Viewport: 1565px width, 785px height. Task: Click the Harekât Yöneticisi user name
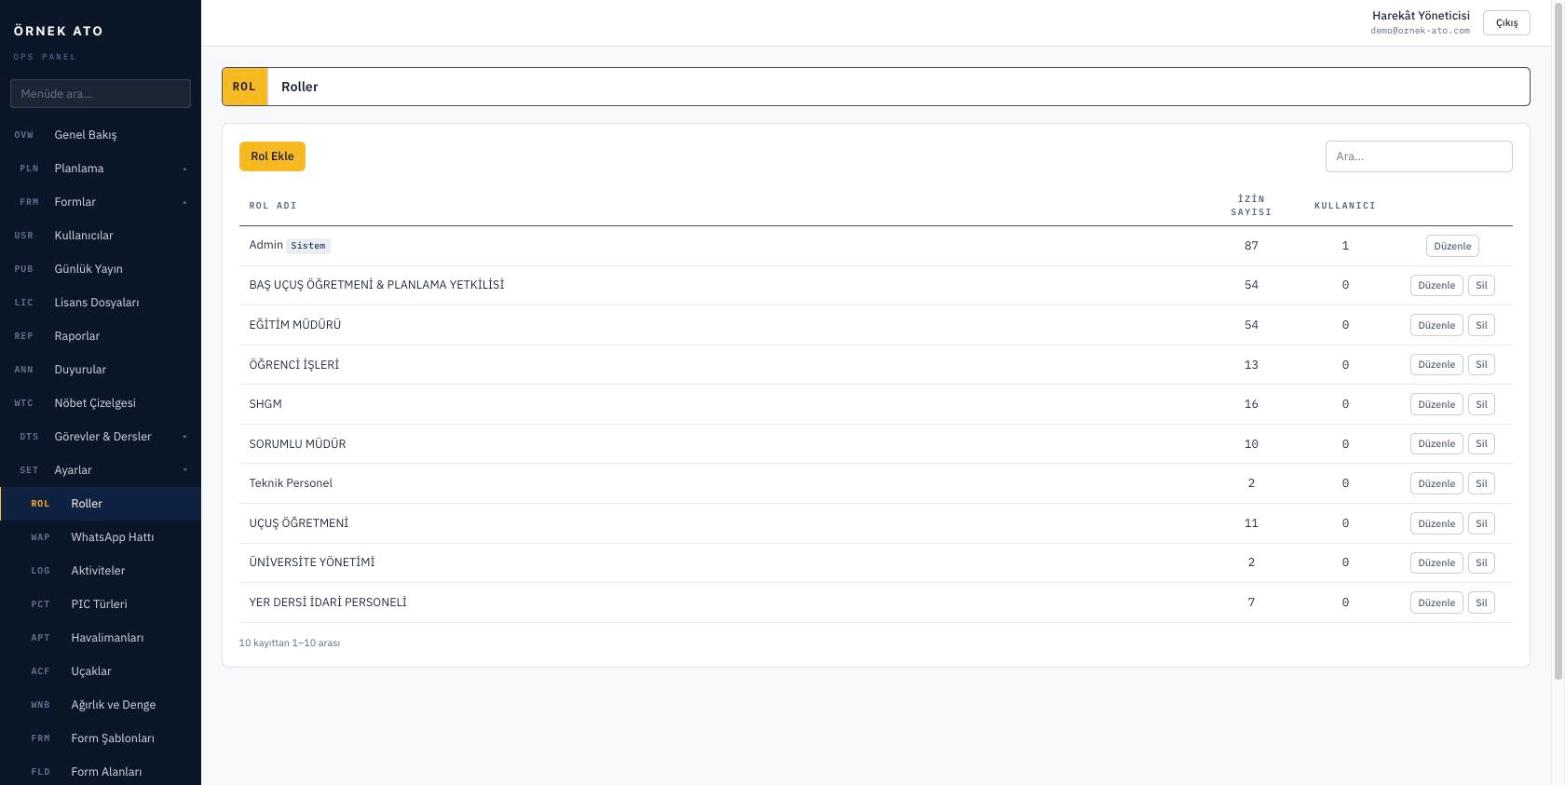pos(1421,16)
